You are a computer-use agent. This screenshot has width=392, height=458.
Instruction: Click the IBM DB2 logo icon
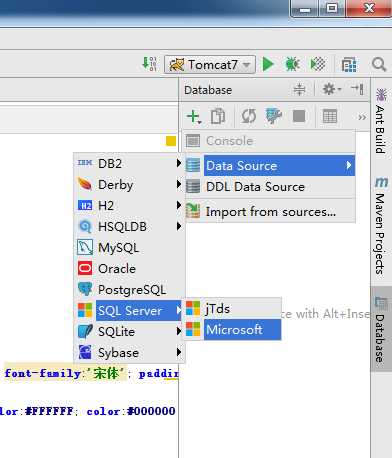tap(85, 163)
